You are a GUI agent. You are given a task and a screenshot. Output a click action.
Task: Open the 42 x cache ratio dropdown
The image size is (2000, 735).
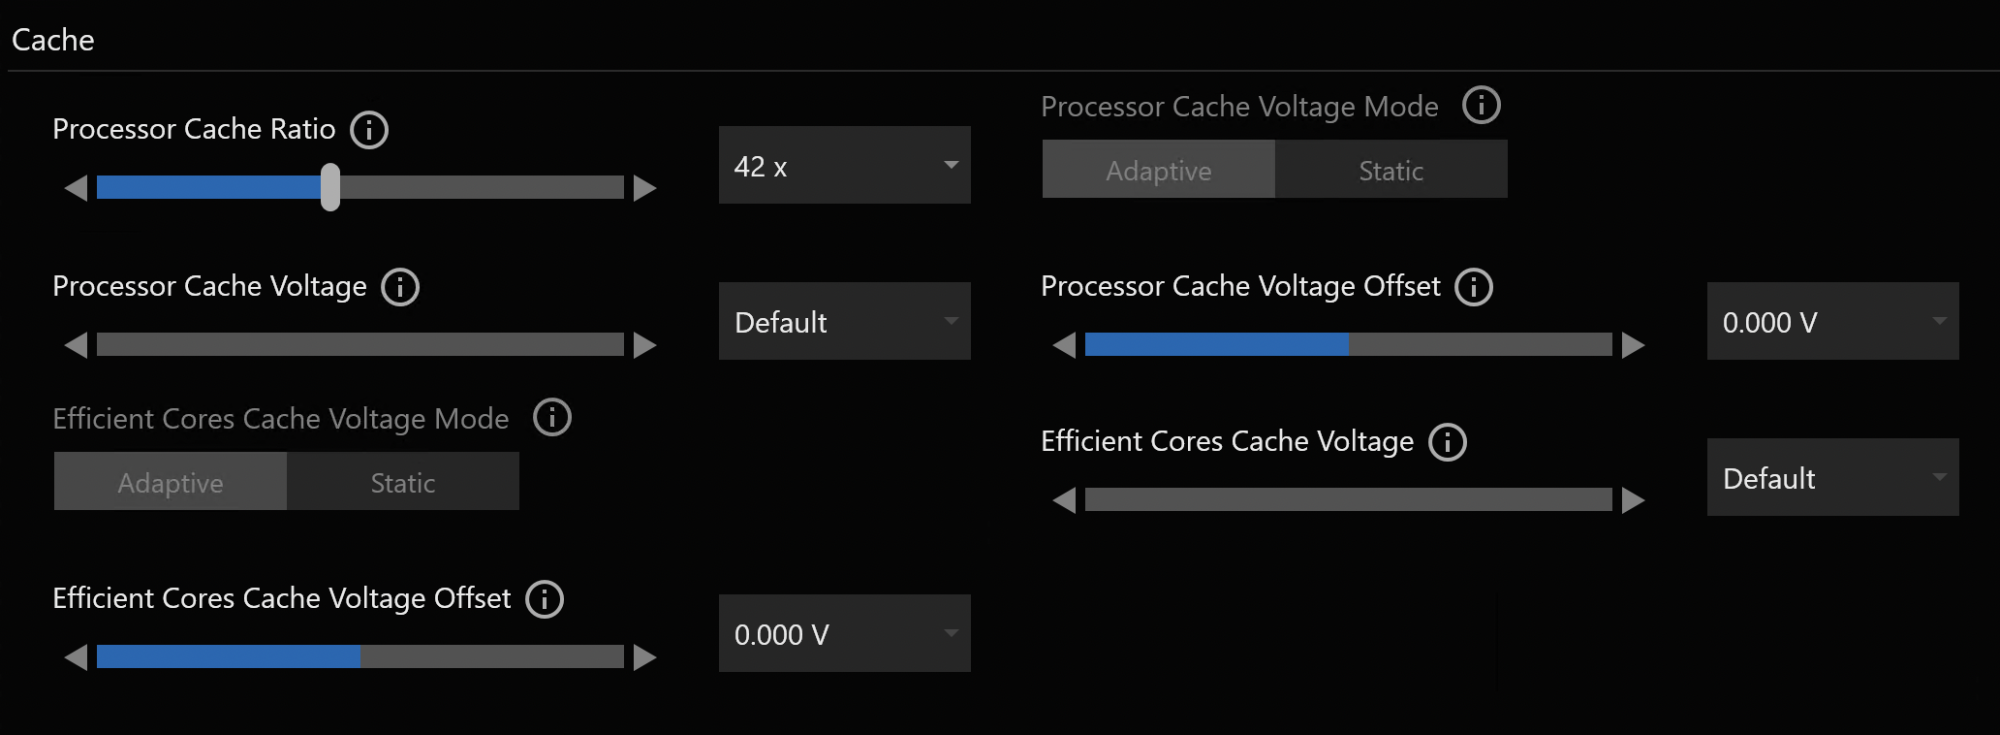(844, 165)
